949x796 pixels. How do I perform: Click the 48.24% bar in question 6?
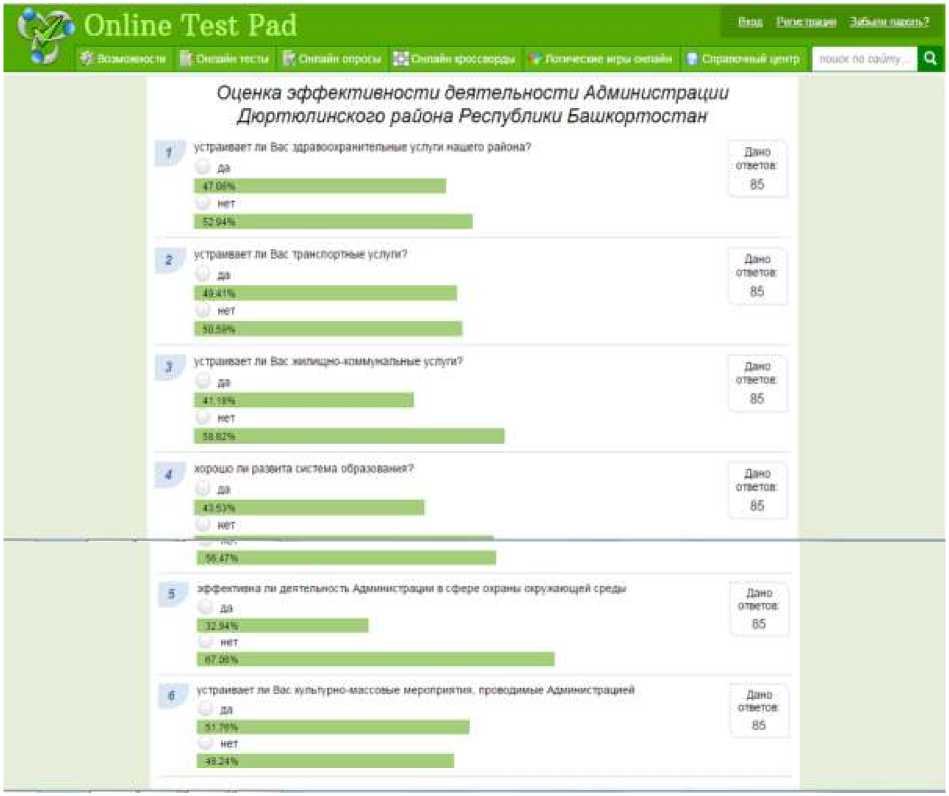[325, 761]
